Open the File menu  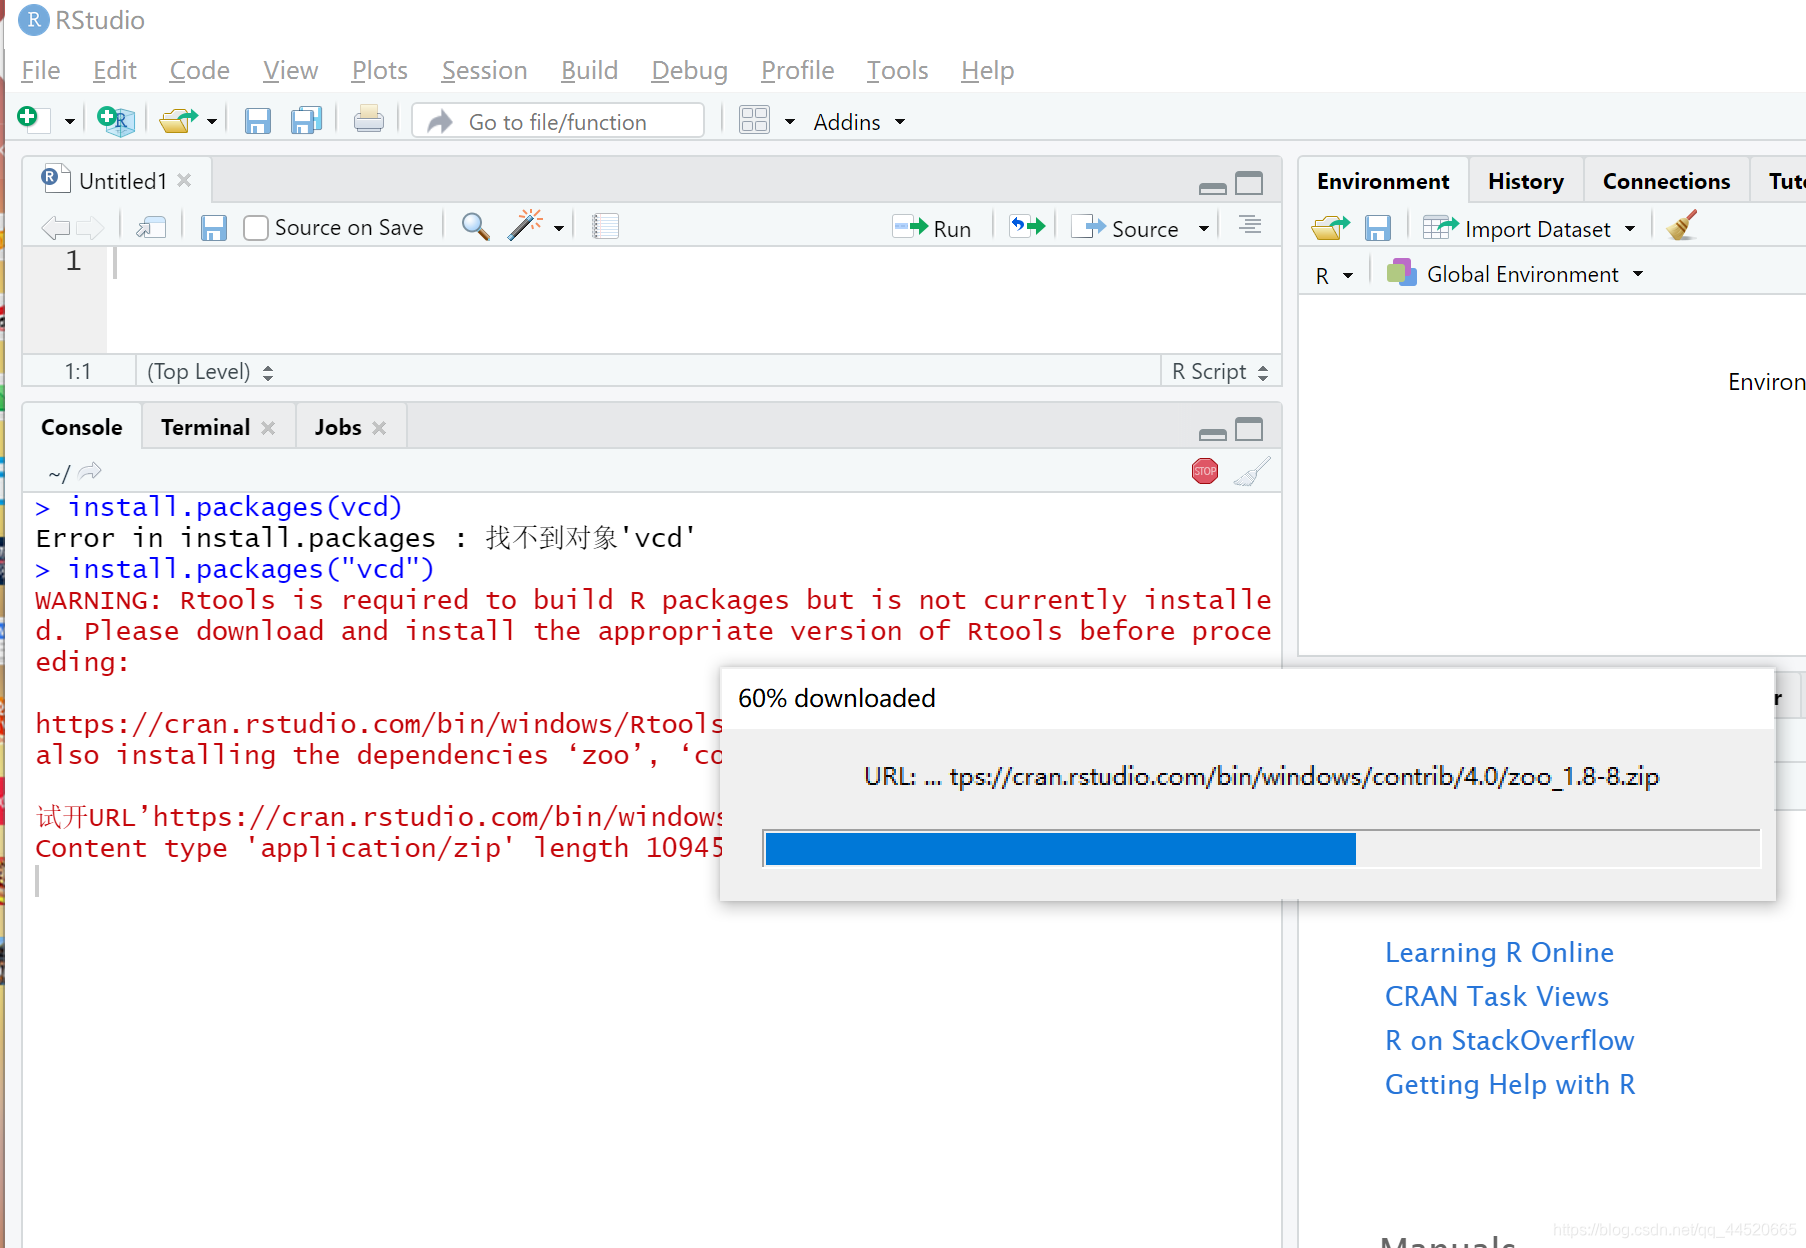point(41,70)
